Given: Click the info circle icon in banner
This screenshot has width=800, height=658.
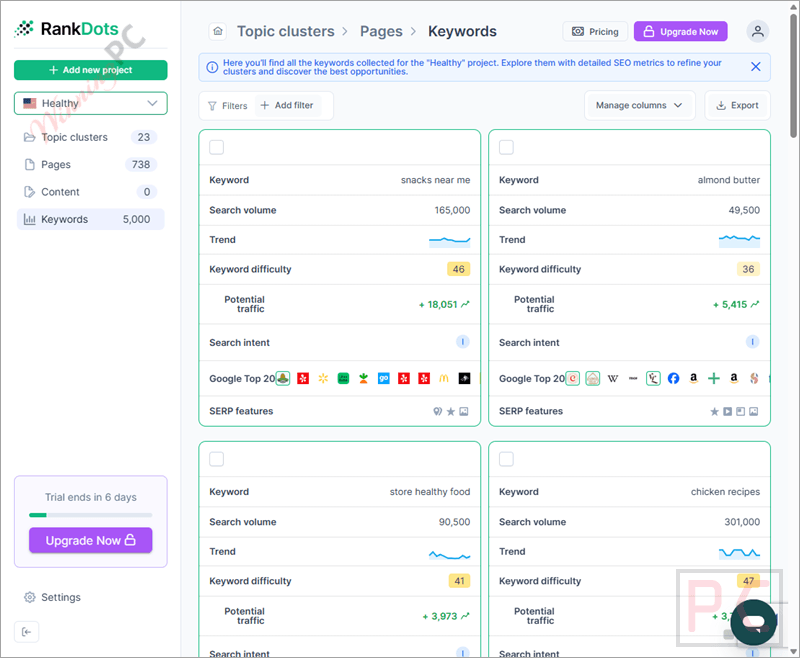Looking at the screenshot, I should [x=212, y=67].
